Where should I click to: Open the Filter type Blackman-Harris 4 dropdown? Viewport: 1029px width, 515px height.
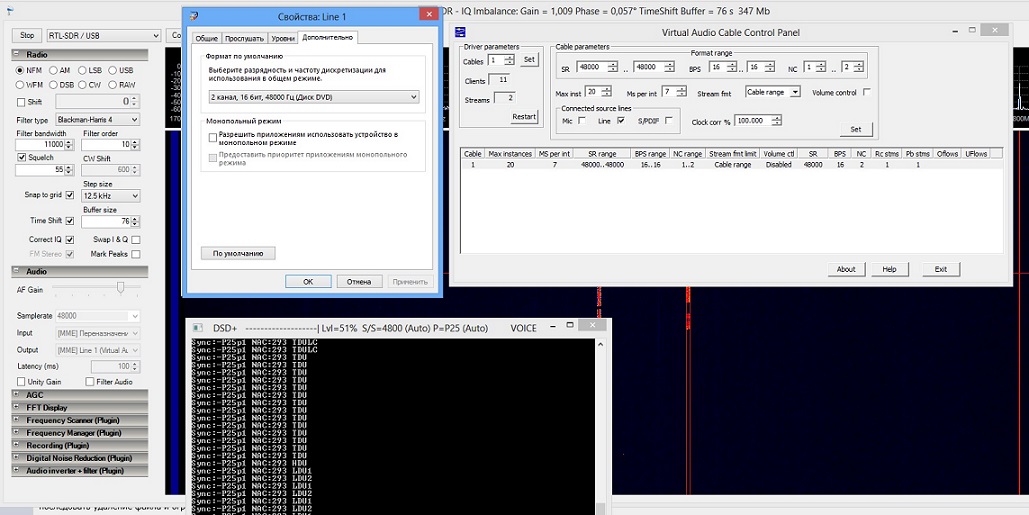pyautogui.click(x=97, y=120)
